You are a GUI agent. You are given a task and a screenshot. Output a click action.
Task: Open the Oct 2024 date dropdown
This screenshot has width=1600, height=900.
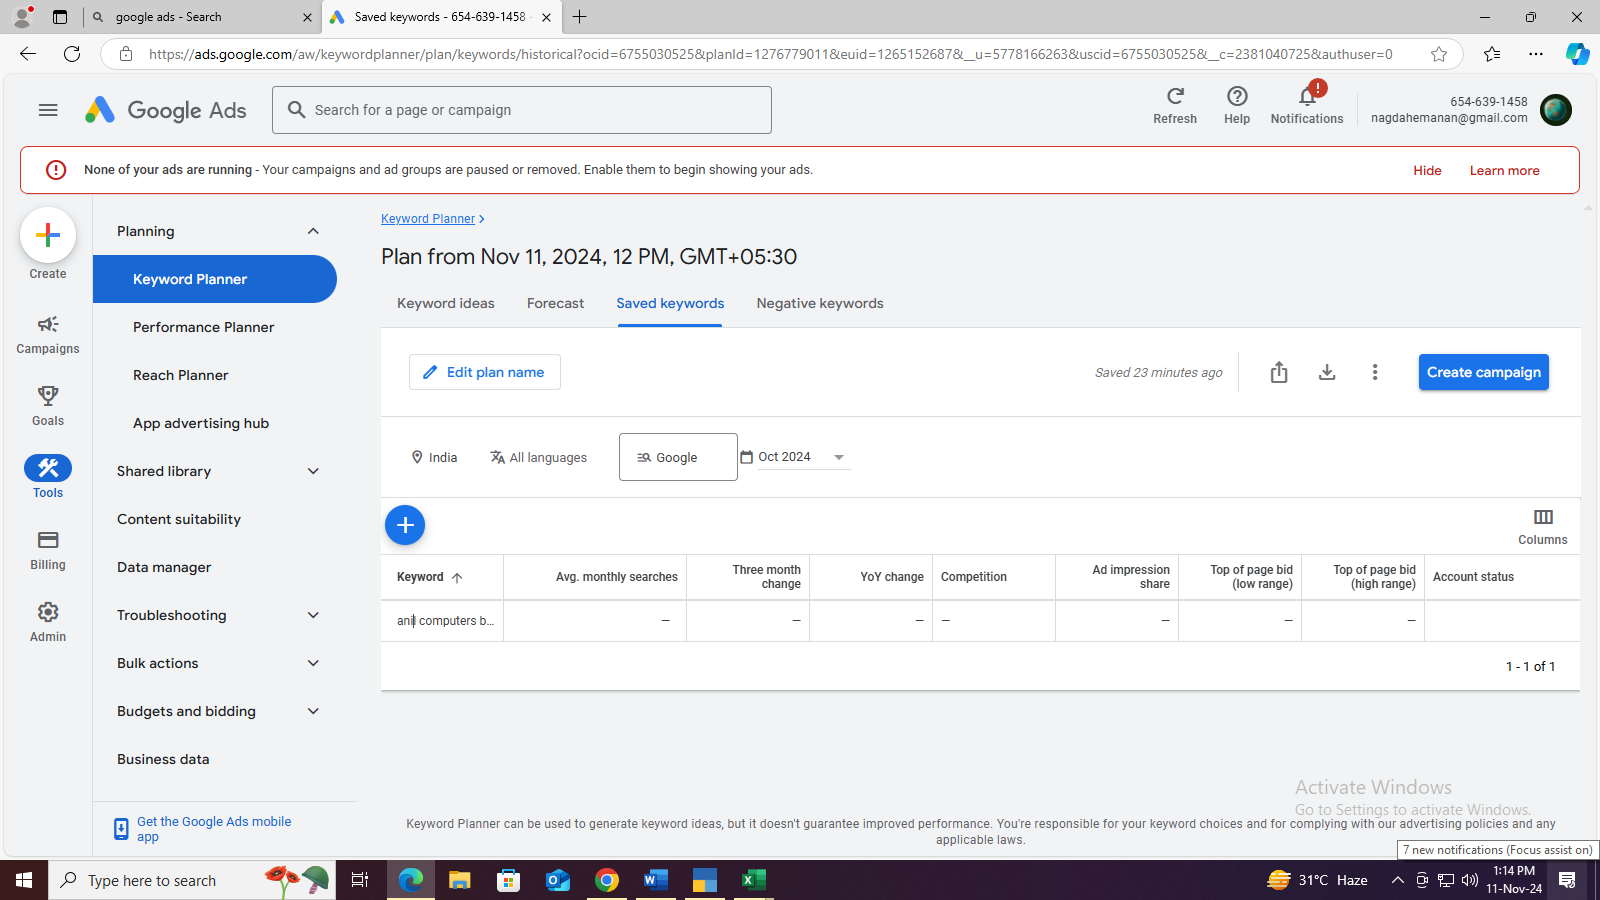pyautogui.click(x=838, y=457)
